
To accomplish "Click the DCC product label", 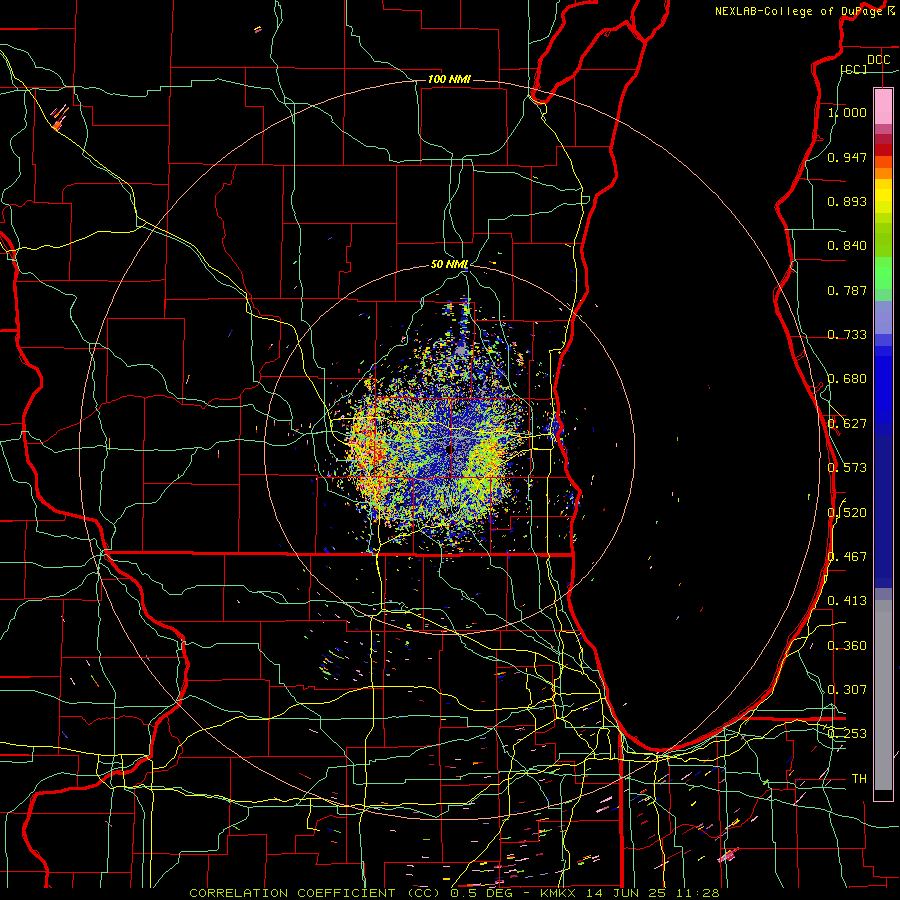I will tap(878, 60).
